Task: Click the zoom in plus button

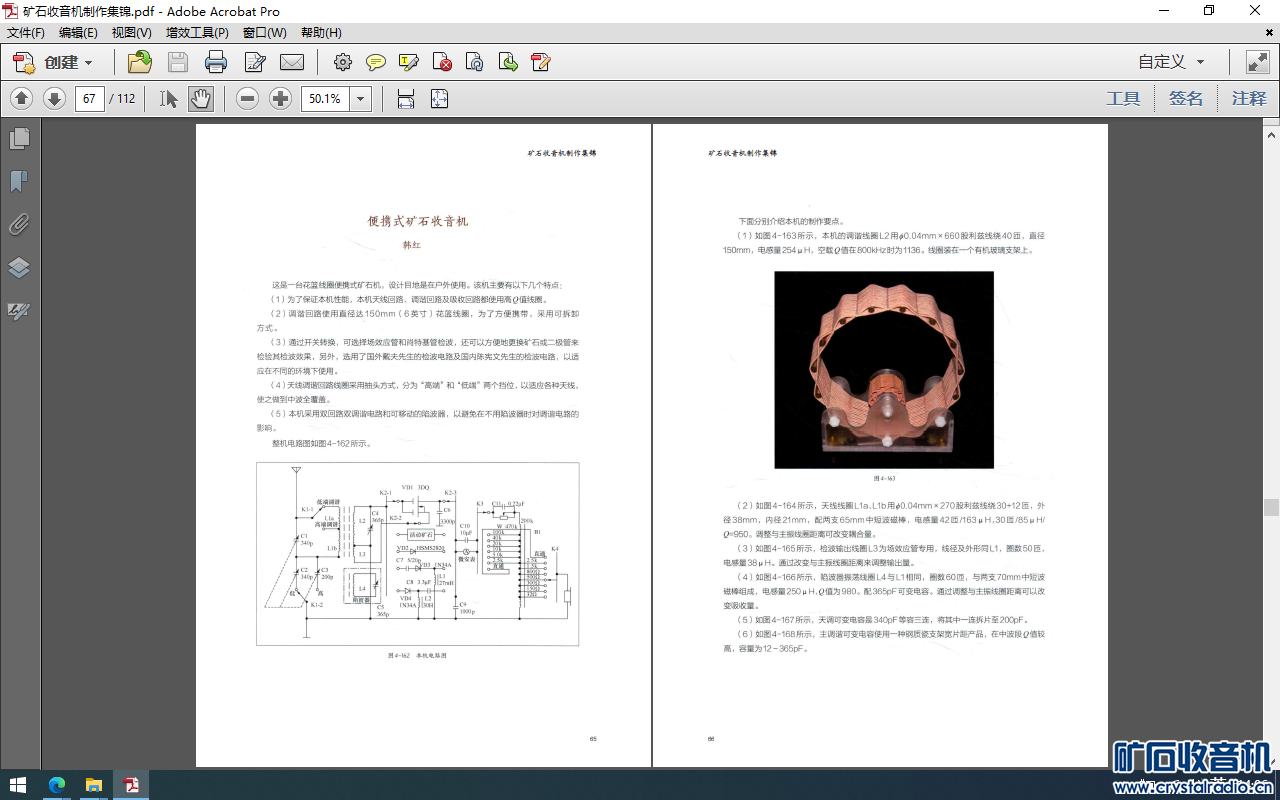Action: (x=281, y=98)
